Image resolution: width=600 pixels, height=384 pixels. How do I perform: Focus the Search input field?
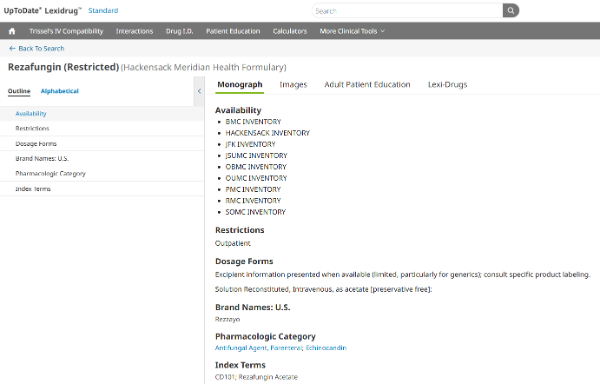pyautogui.click(x=407, y=11)
